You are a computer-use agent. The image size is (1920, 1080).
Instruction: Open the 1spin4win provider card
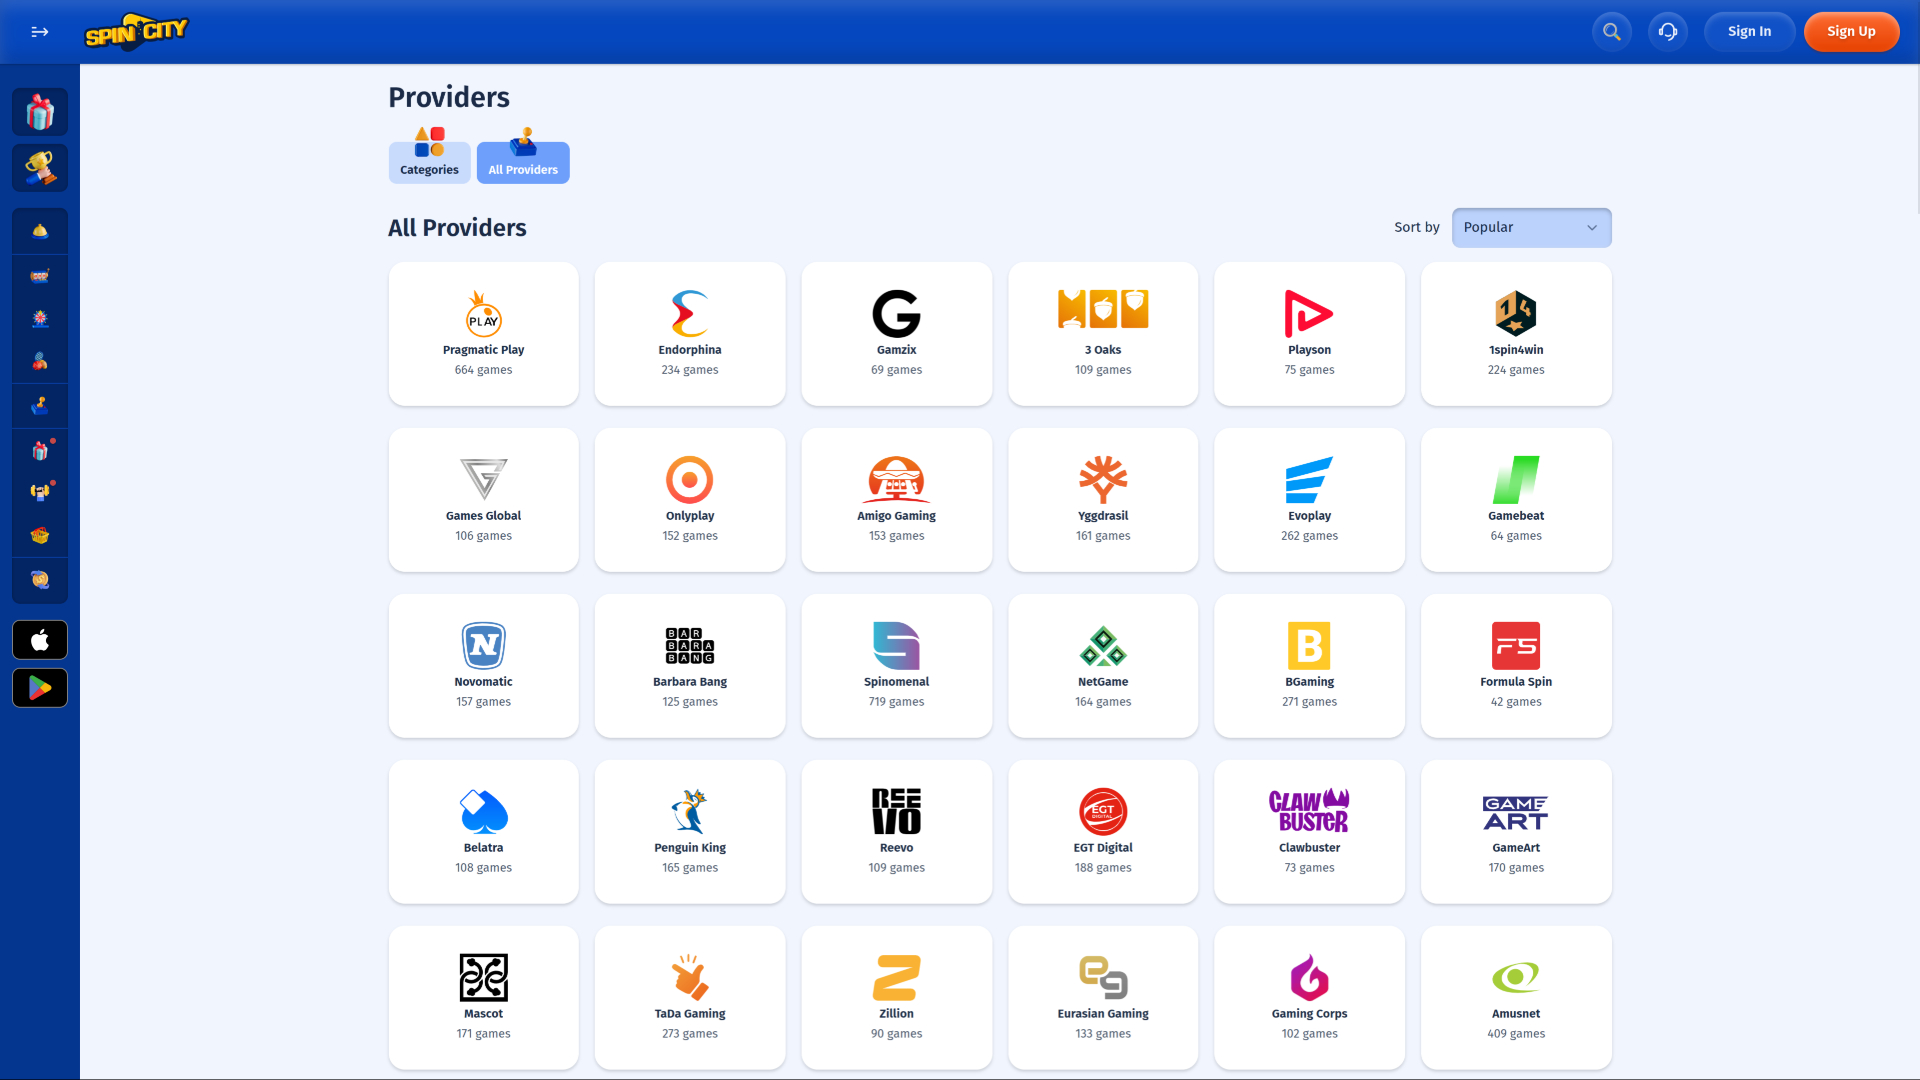tap(1516, 334)
